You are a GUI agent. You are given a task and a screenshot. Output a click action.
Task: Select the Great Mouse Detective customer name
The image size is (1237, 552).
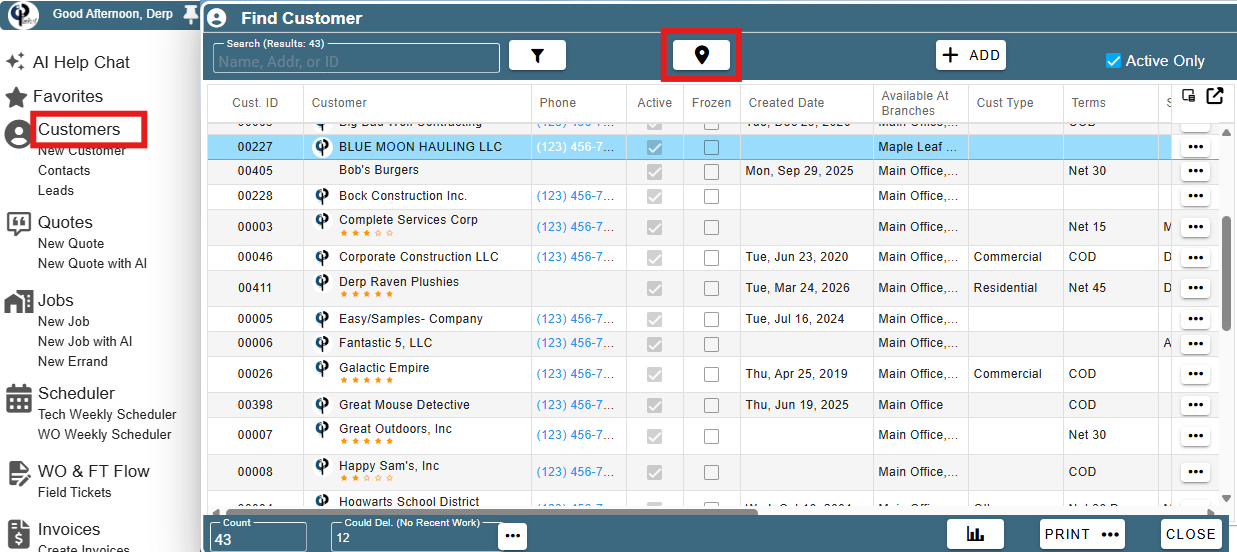(404, 405)
